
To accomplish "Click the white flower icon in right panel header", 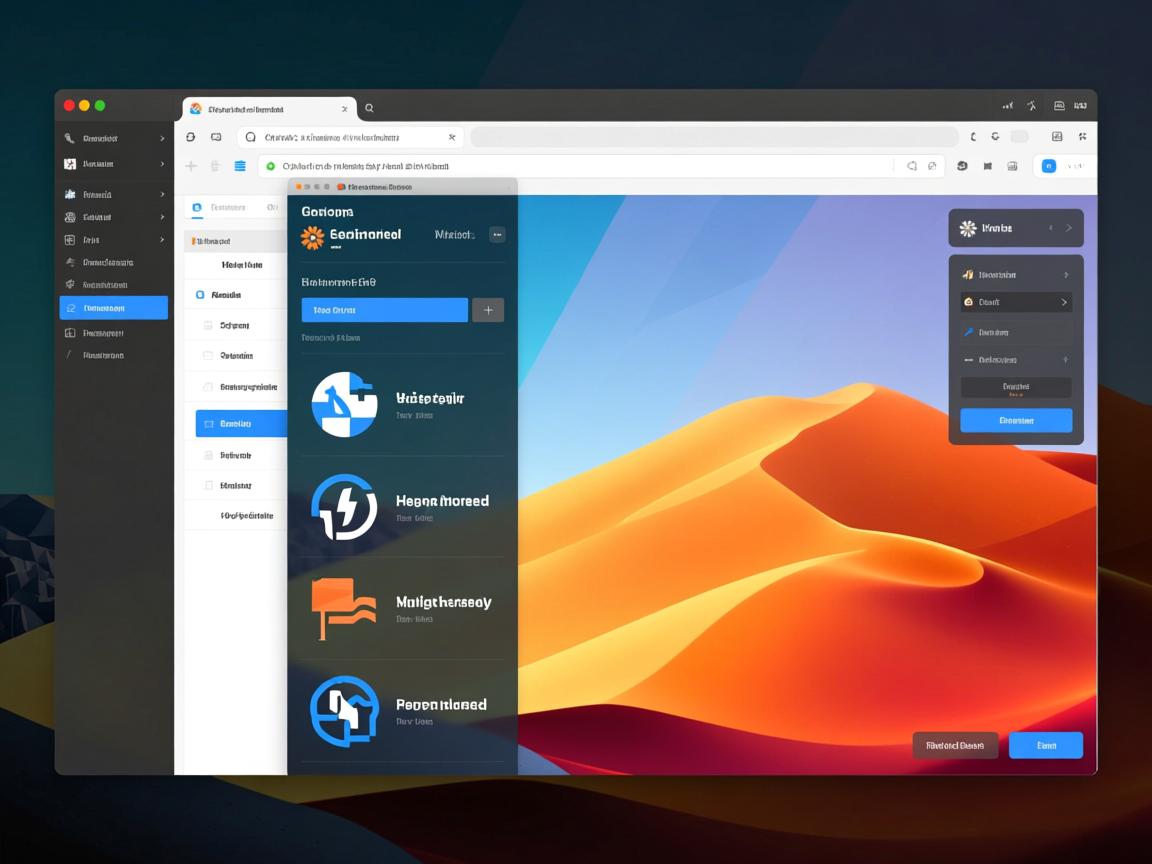I will point(967,228).
